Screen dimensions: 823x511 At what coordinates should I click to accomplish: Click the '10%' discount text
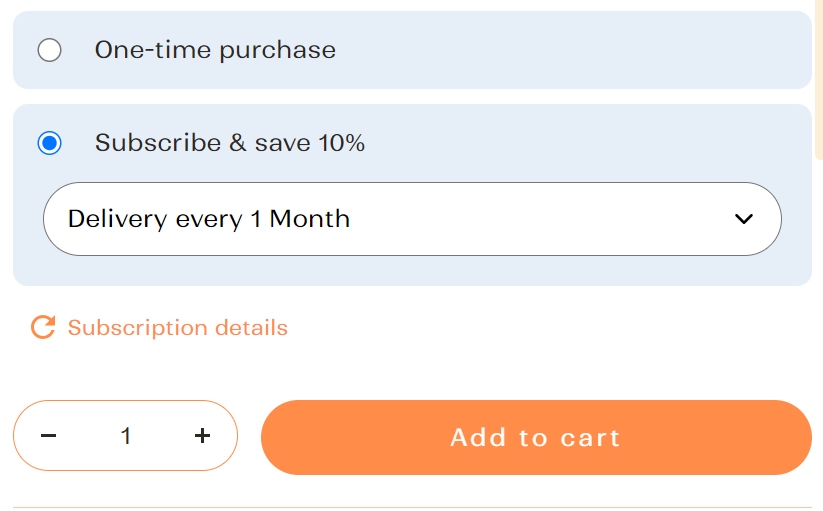pos(341,143)
